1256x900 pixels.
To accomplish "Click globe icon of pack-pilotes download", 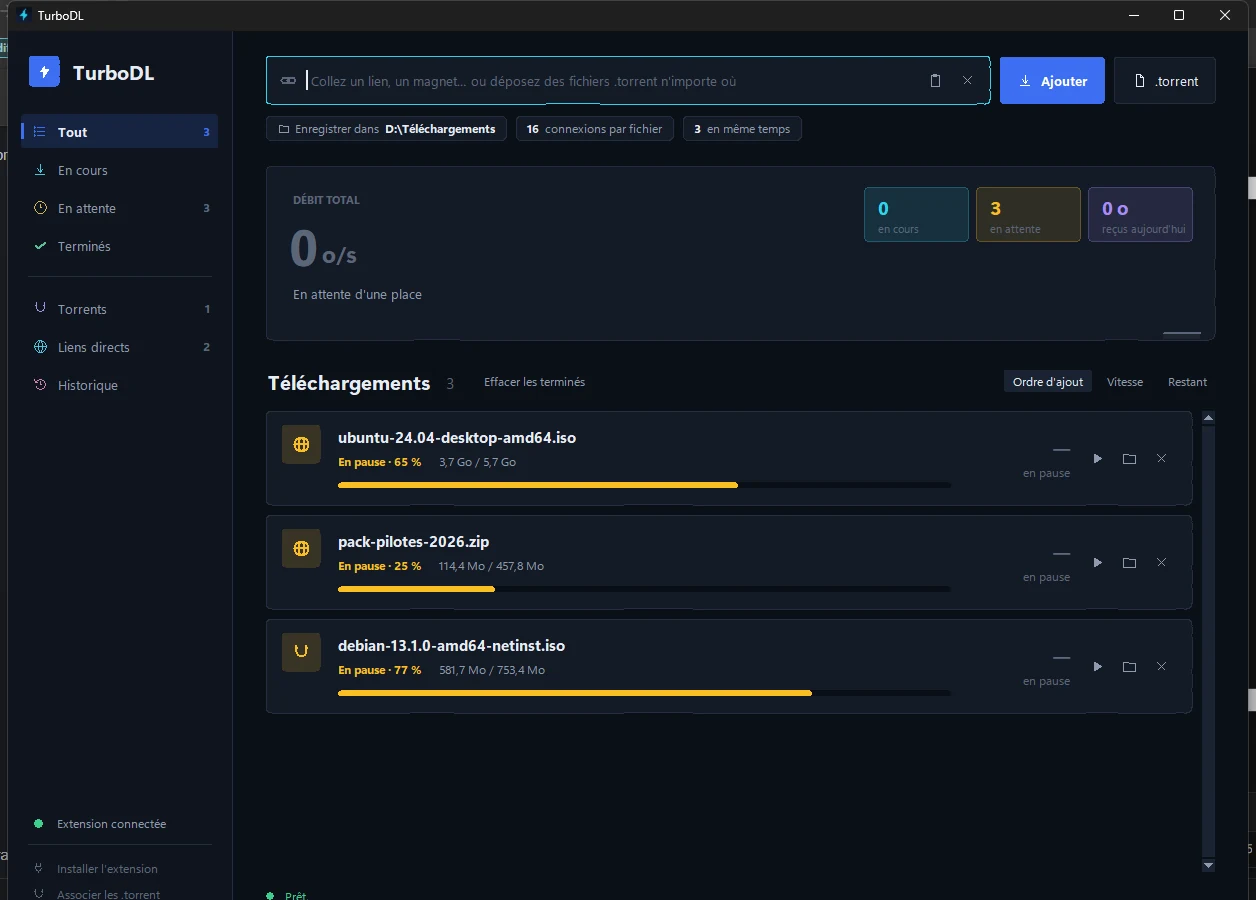I will [x=301, y=548].
